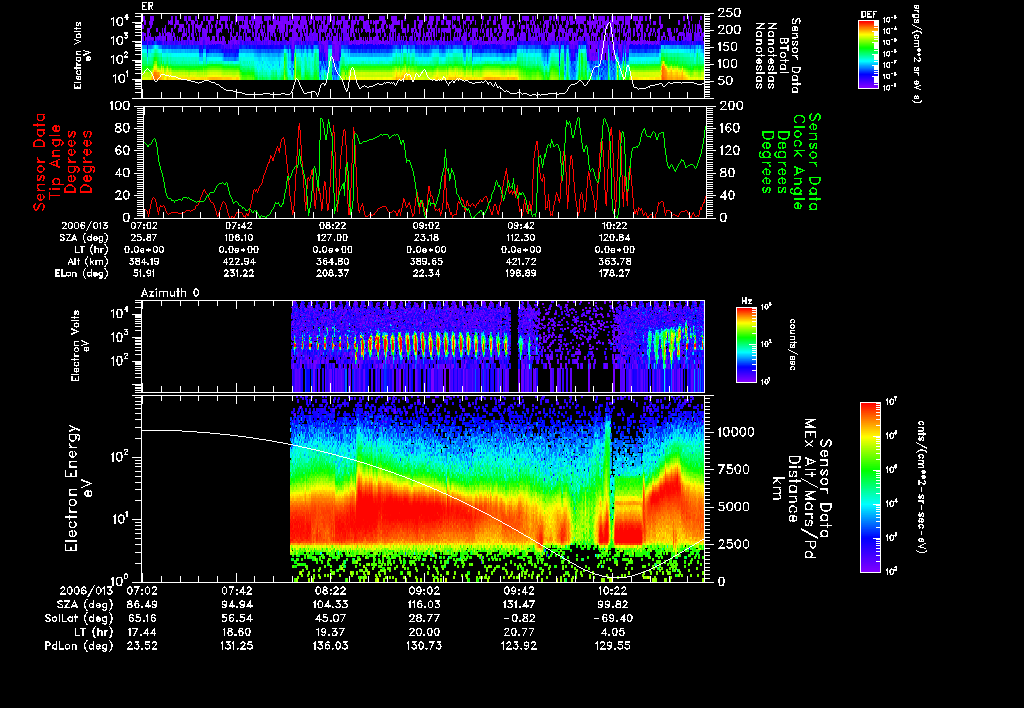The height and width of the screenshot is (708, 1024).
Task: Click the cnts/(cm**2-sr-sec-eV) color scale bar
Action: (x=870, y=487)
